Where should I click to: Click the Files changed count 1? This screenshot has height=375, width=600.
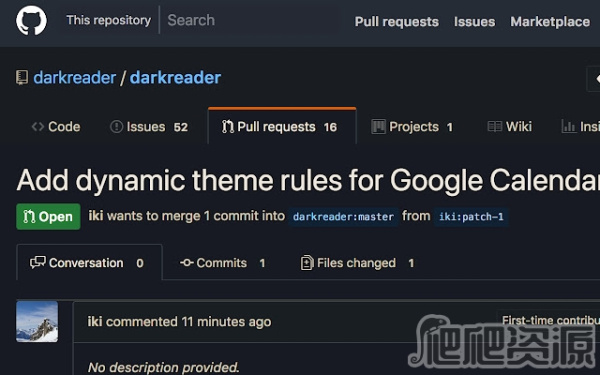coord(411,263)
